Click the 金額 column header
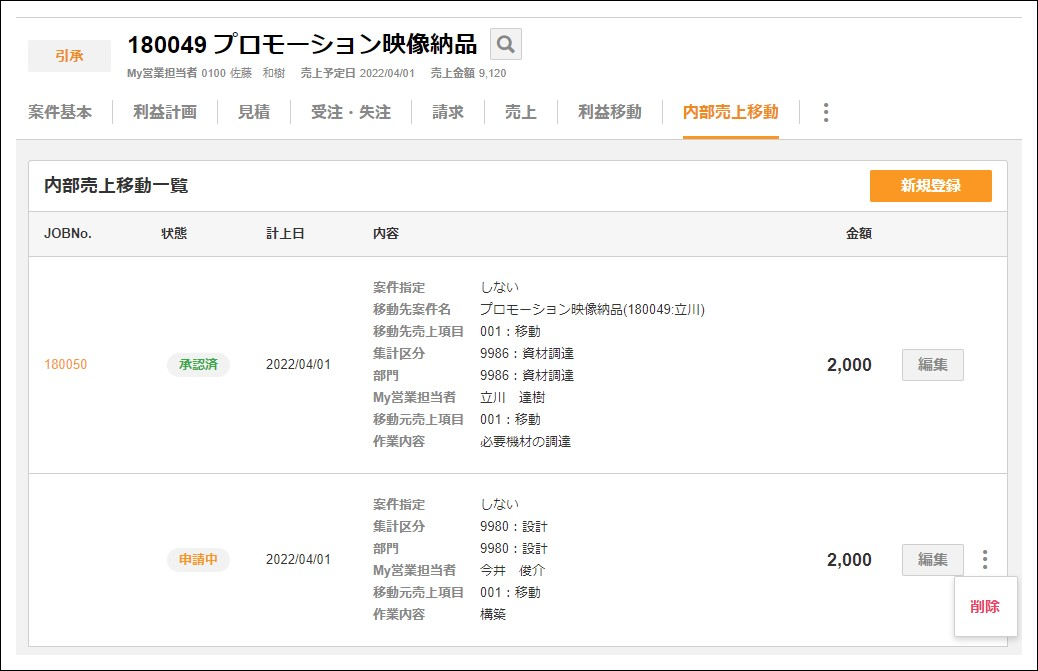The image size is (1038, 671). coord(859,234)
